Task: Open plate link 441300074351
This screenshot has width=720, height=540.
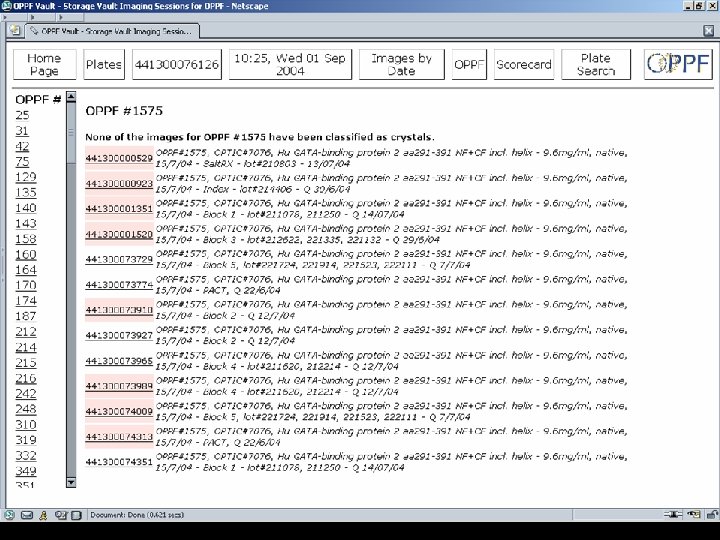Action: pos(119,462)
